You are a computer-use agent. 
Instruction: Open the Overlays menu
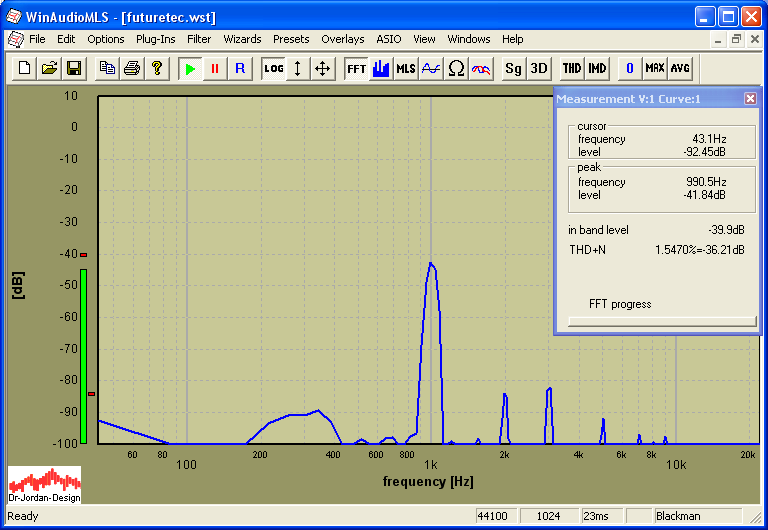(x=343, y=39)
